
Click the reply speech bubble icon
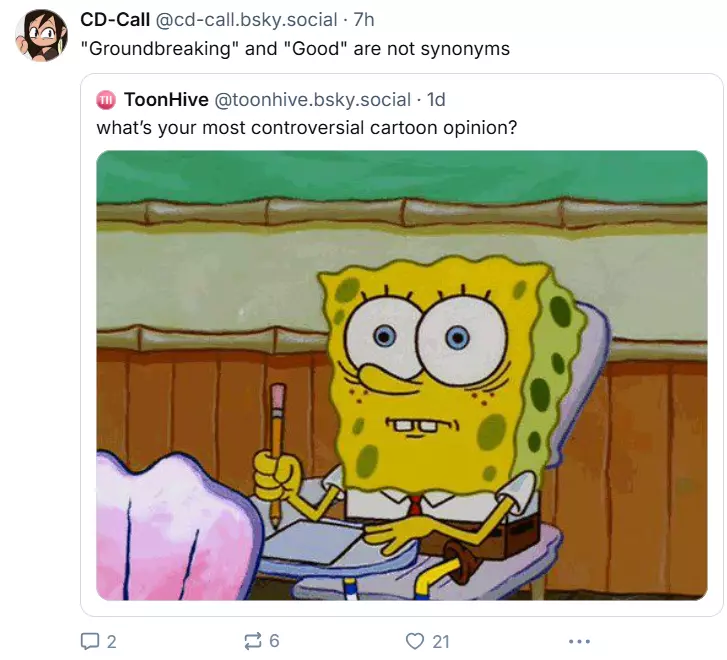pyautogui.click(x=90, y=641)
